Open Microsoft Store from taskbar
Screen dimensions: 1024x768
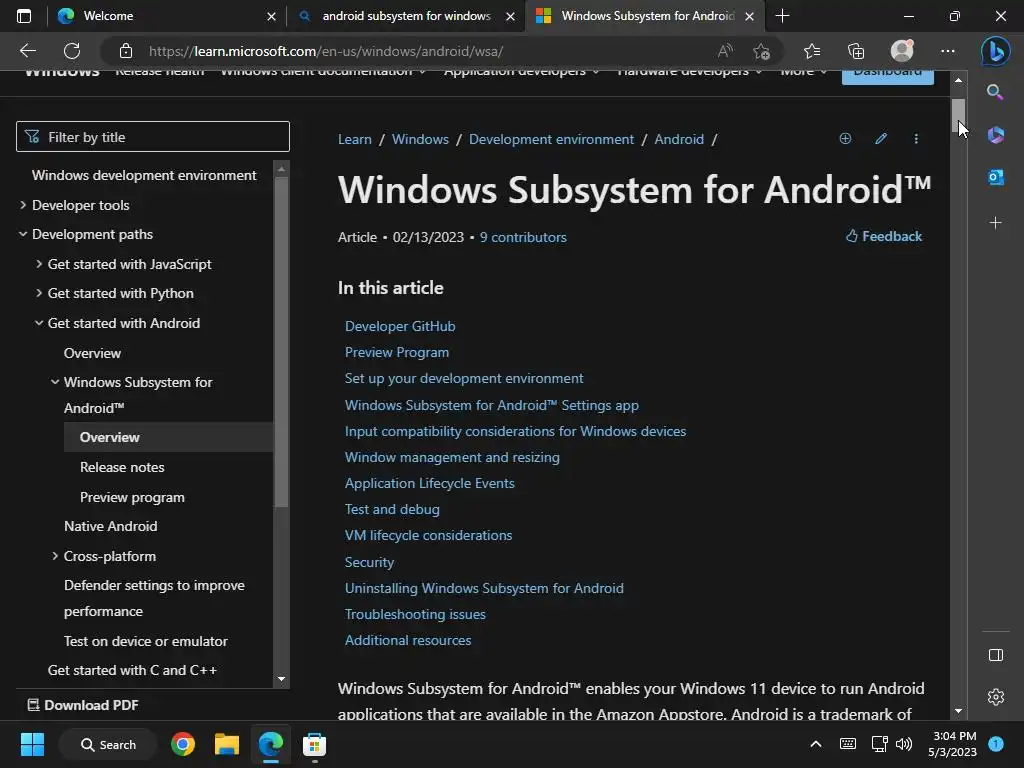point(314,744)
